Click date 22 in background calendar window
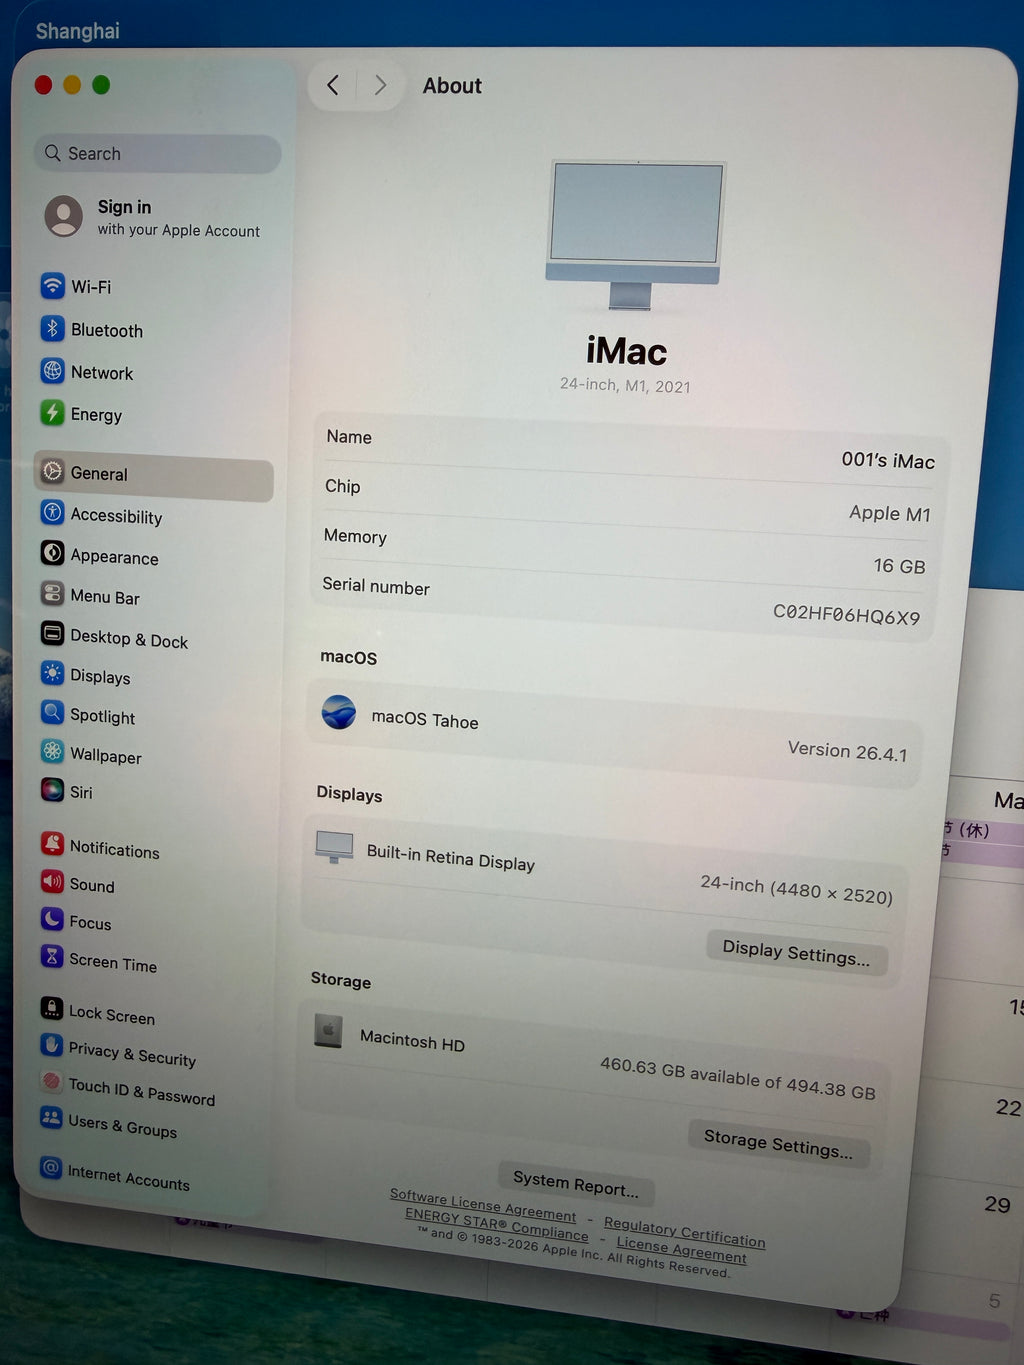Image resolution: width=1024 pixels, height=1365 pixels. coord(1008,1107)
